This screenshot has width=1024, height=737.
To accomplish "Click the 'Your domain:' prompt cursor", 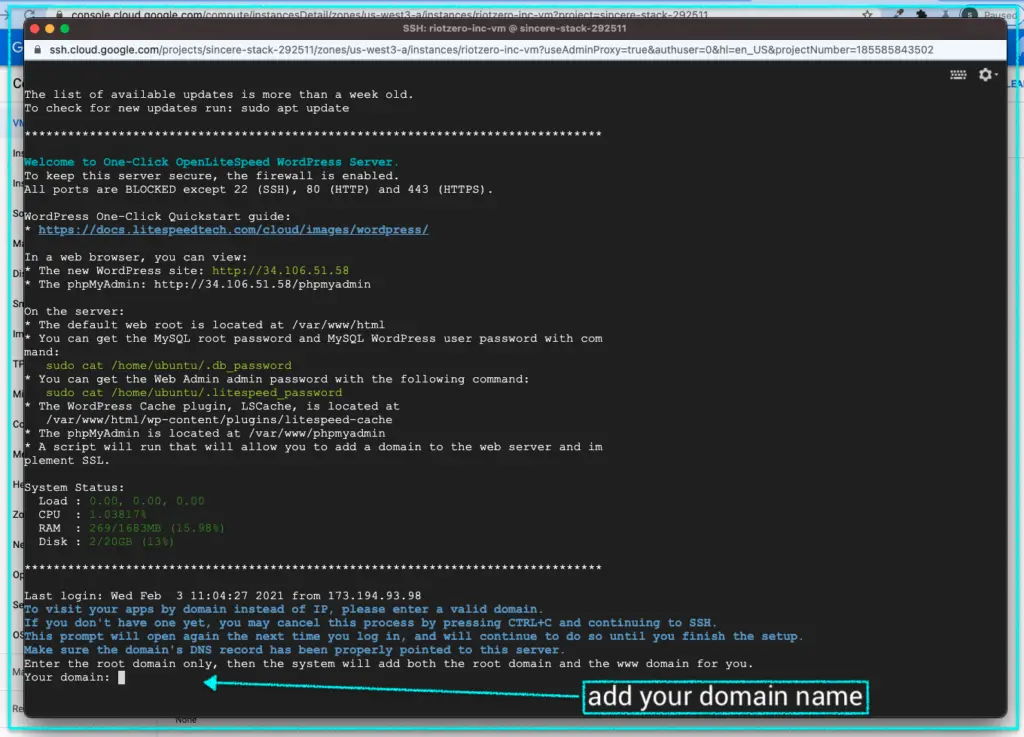I will coord(121,678).
